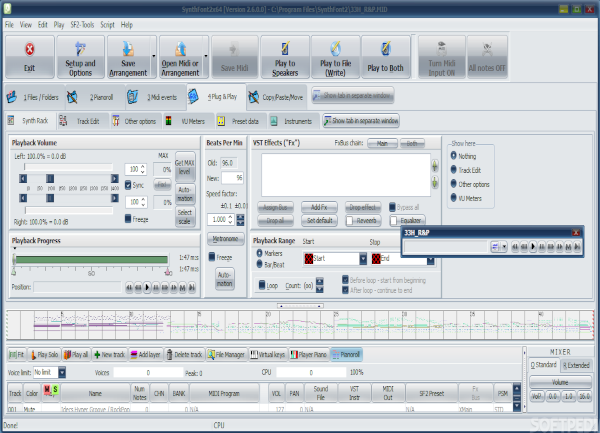Viewport: 600px width, 433px height.
Task: Switch to the 3 Midi events tab
Action: coord(155,97)
